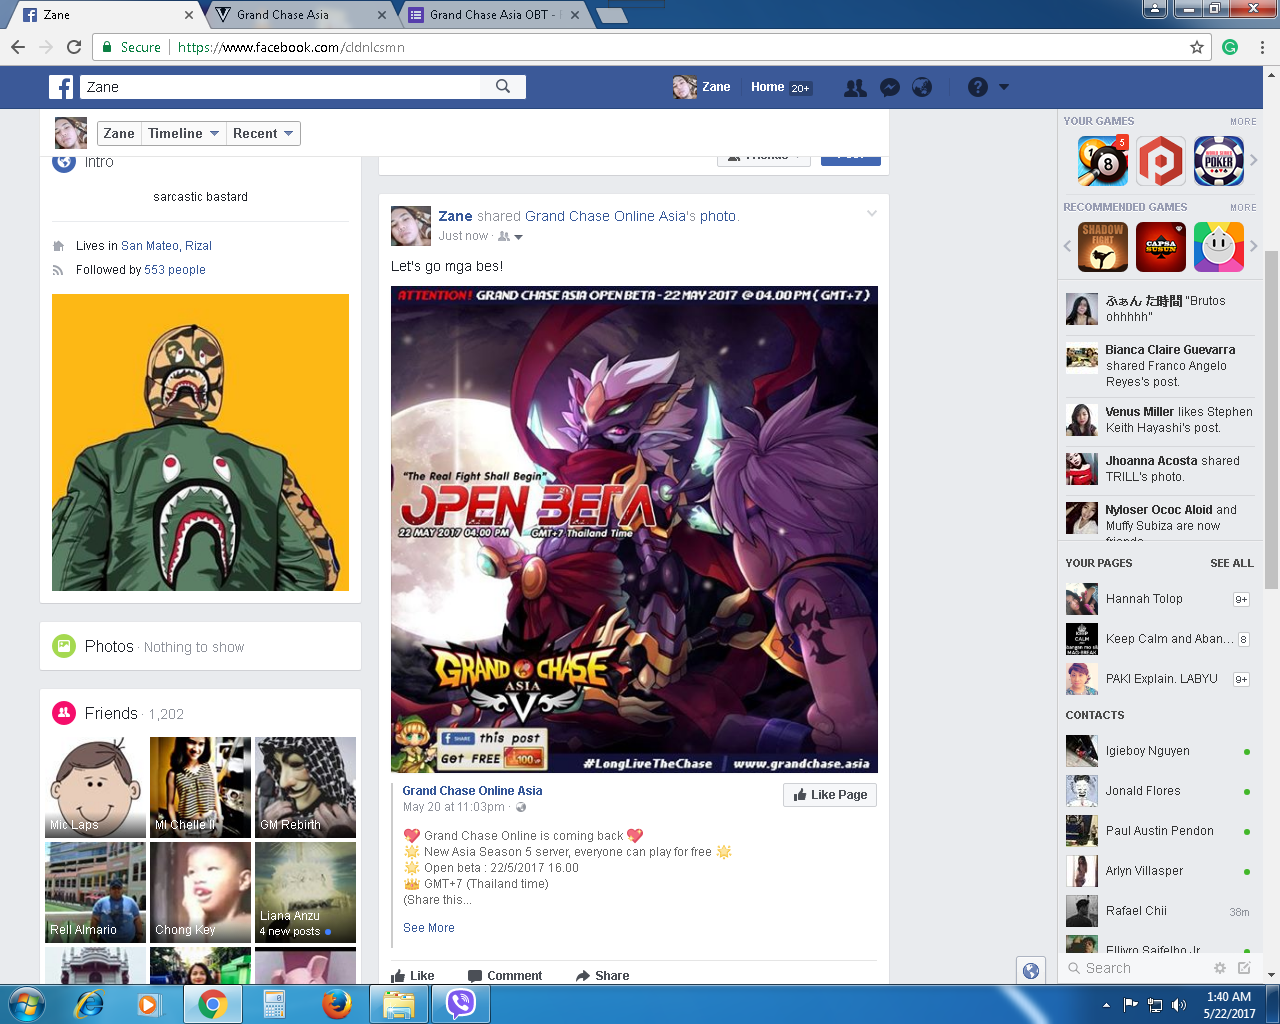
Task: Open Zane profile link in top bar
Action: 702,87
